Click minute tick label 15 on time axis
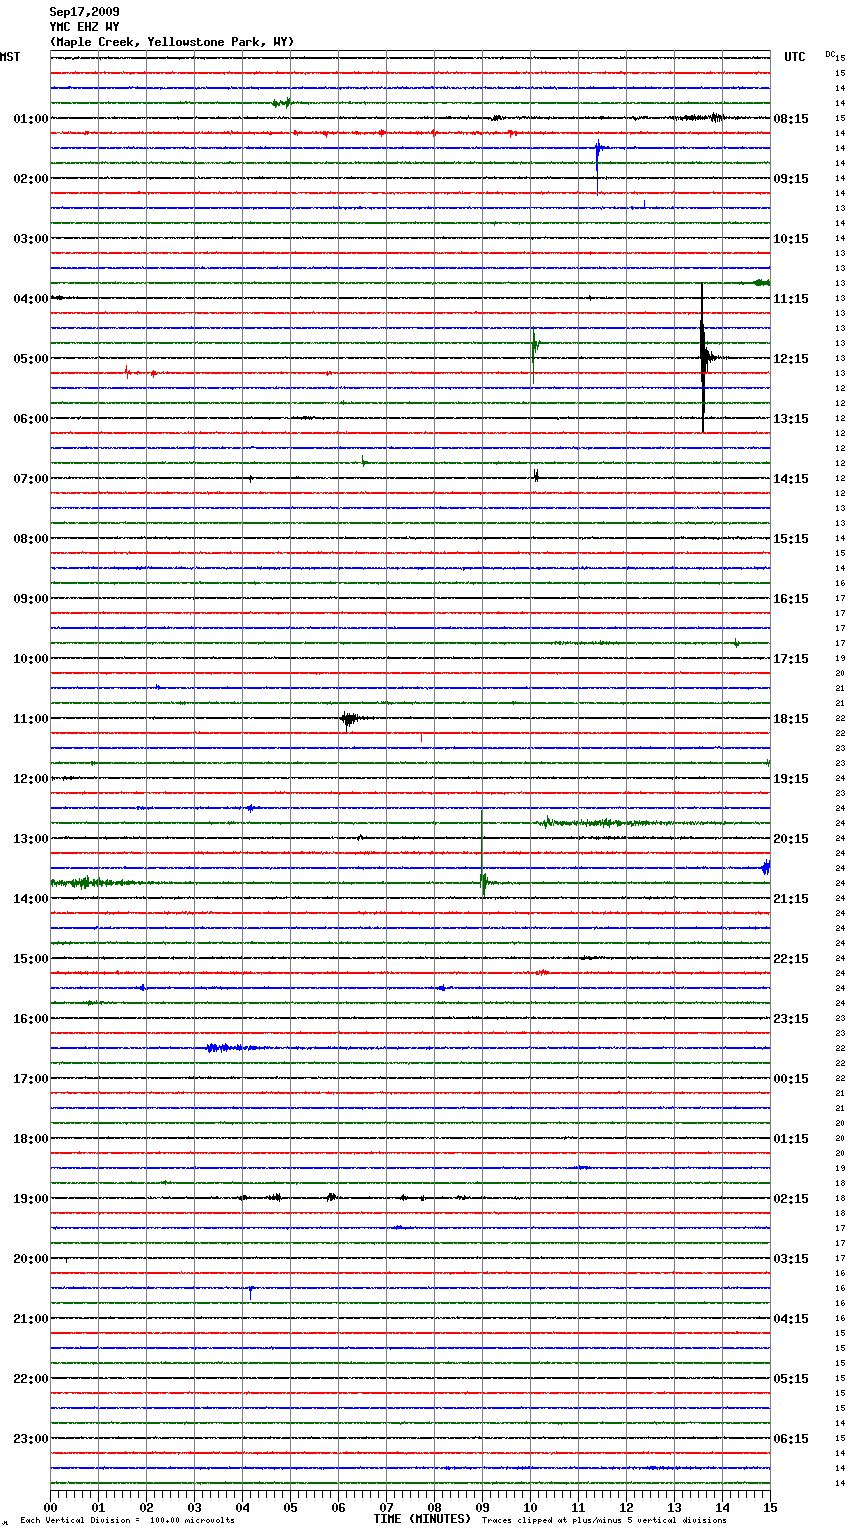 [x=770, y=1507]
